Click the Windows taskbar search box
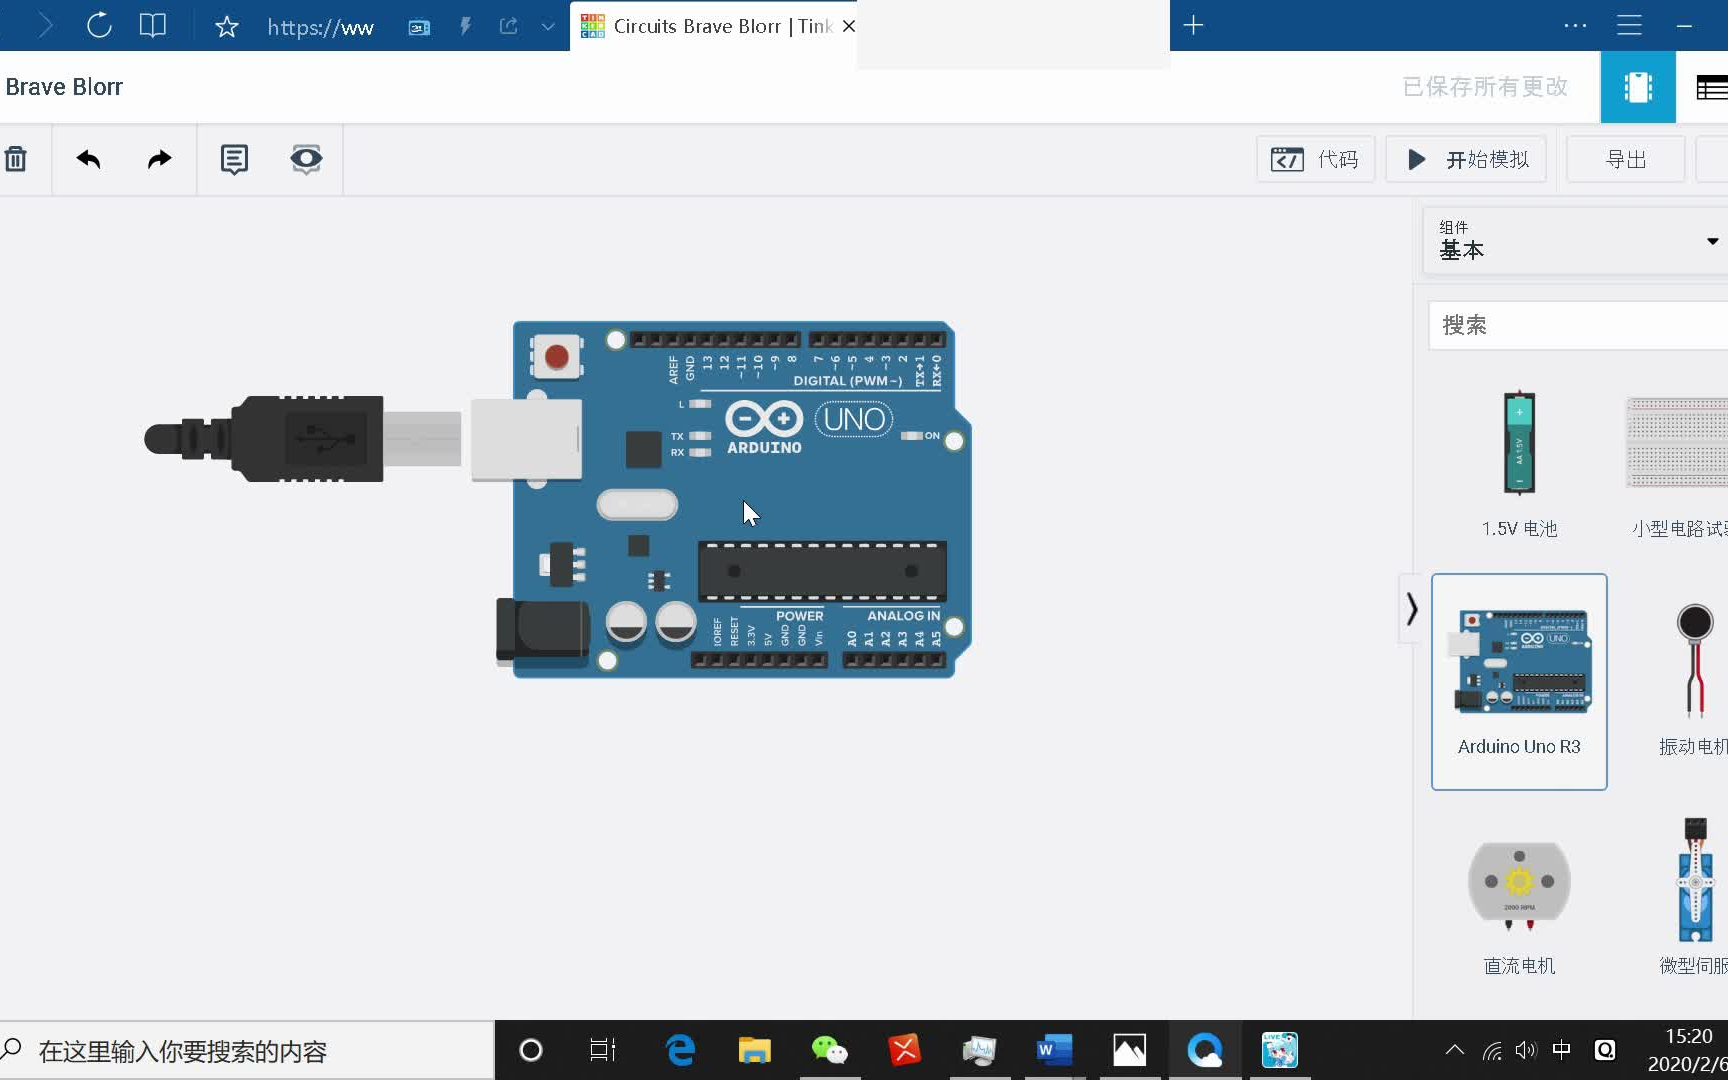The image size is (1728, 1080). 247,1051
